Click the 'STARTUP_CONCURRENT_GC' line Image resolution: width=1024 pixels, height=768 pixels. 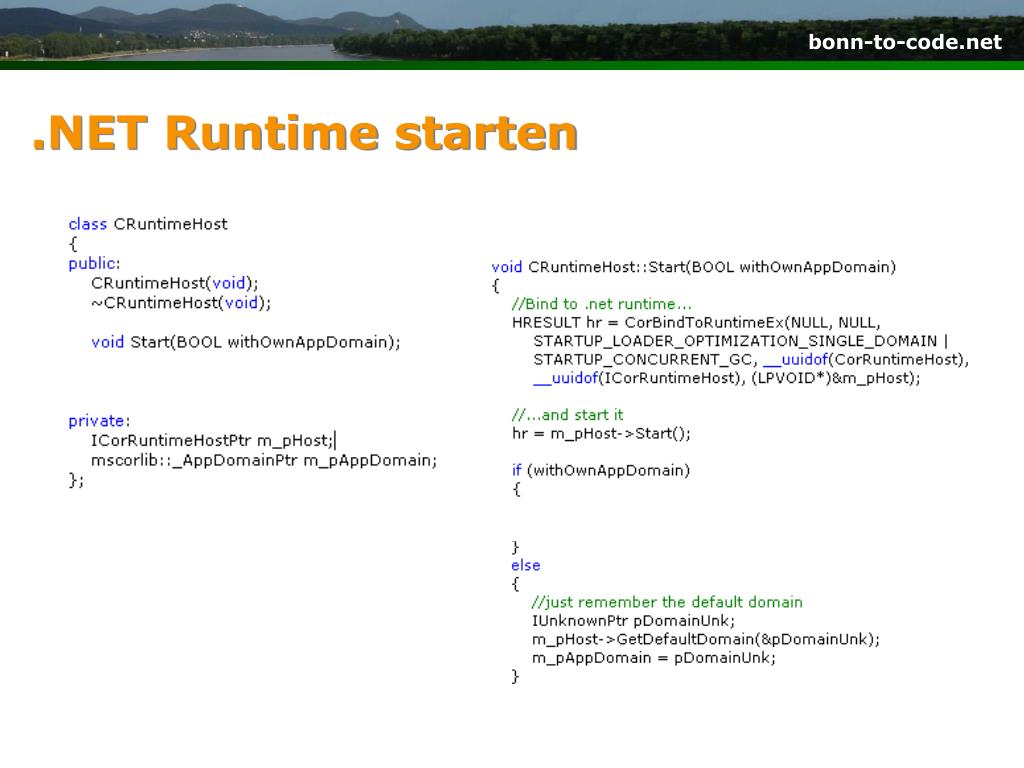pos(751,359)
